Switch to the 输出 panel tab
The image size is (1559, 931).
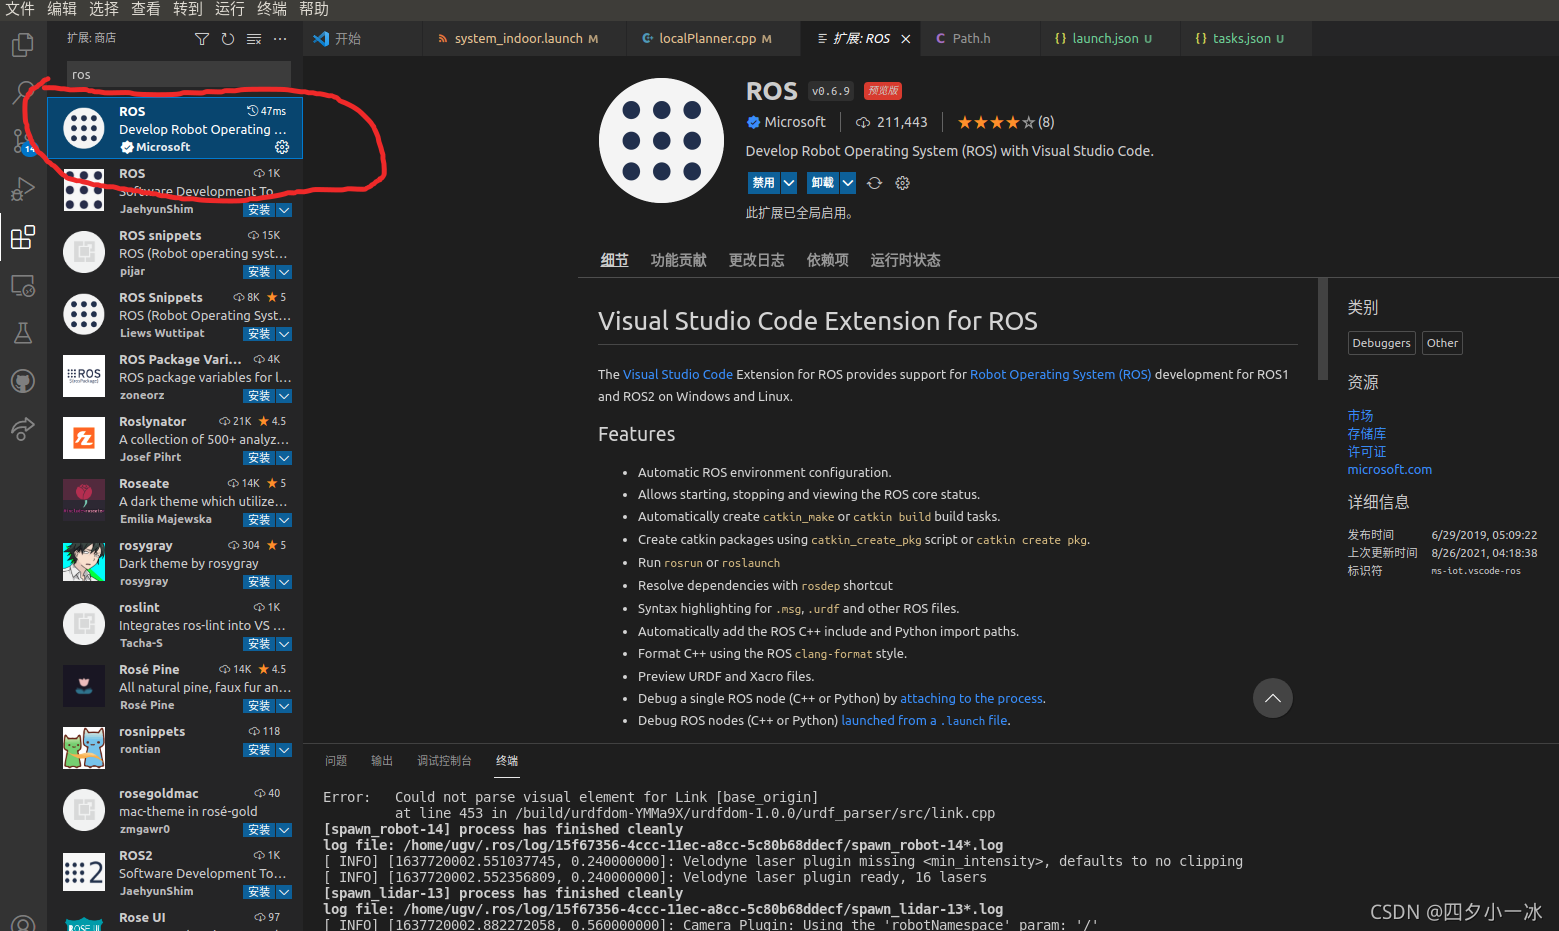pyautogui.click(x=382, y=761)
